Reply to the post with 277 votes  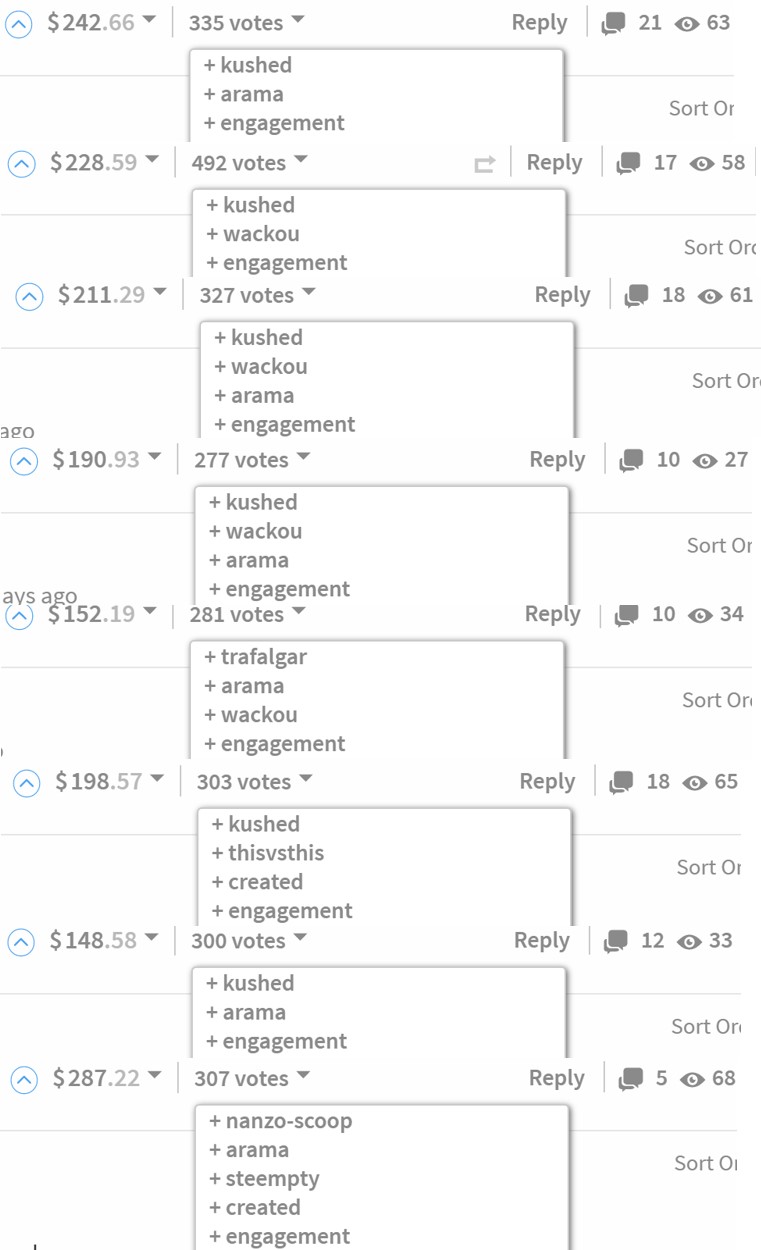point(557,460)
